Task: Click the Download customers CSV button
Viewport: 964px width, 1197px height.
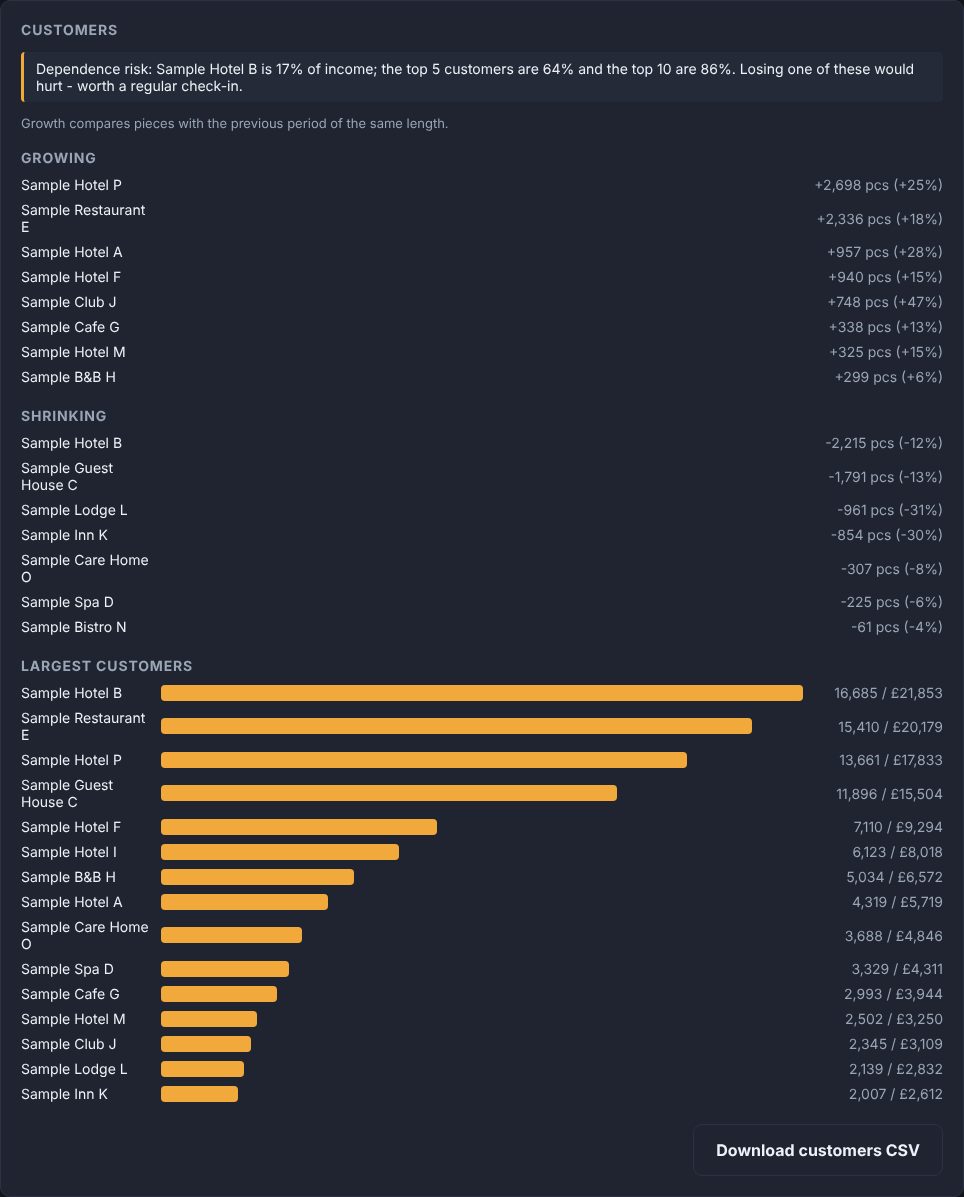Action: click(817, 1150)
